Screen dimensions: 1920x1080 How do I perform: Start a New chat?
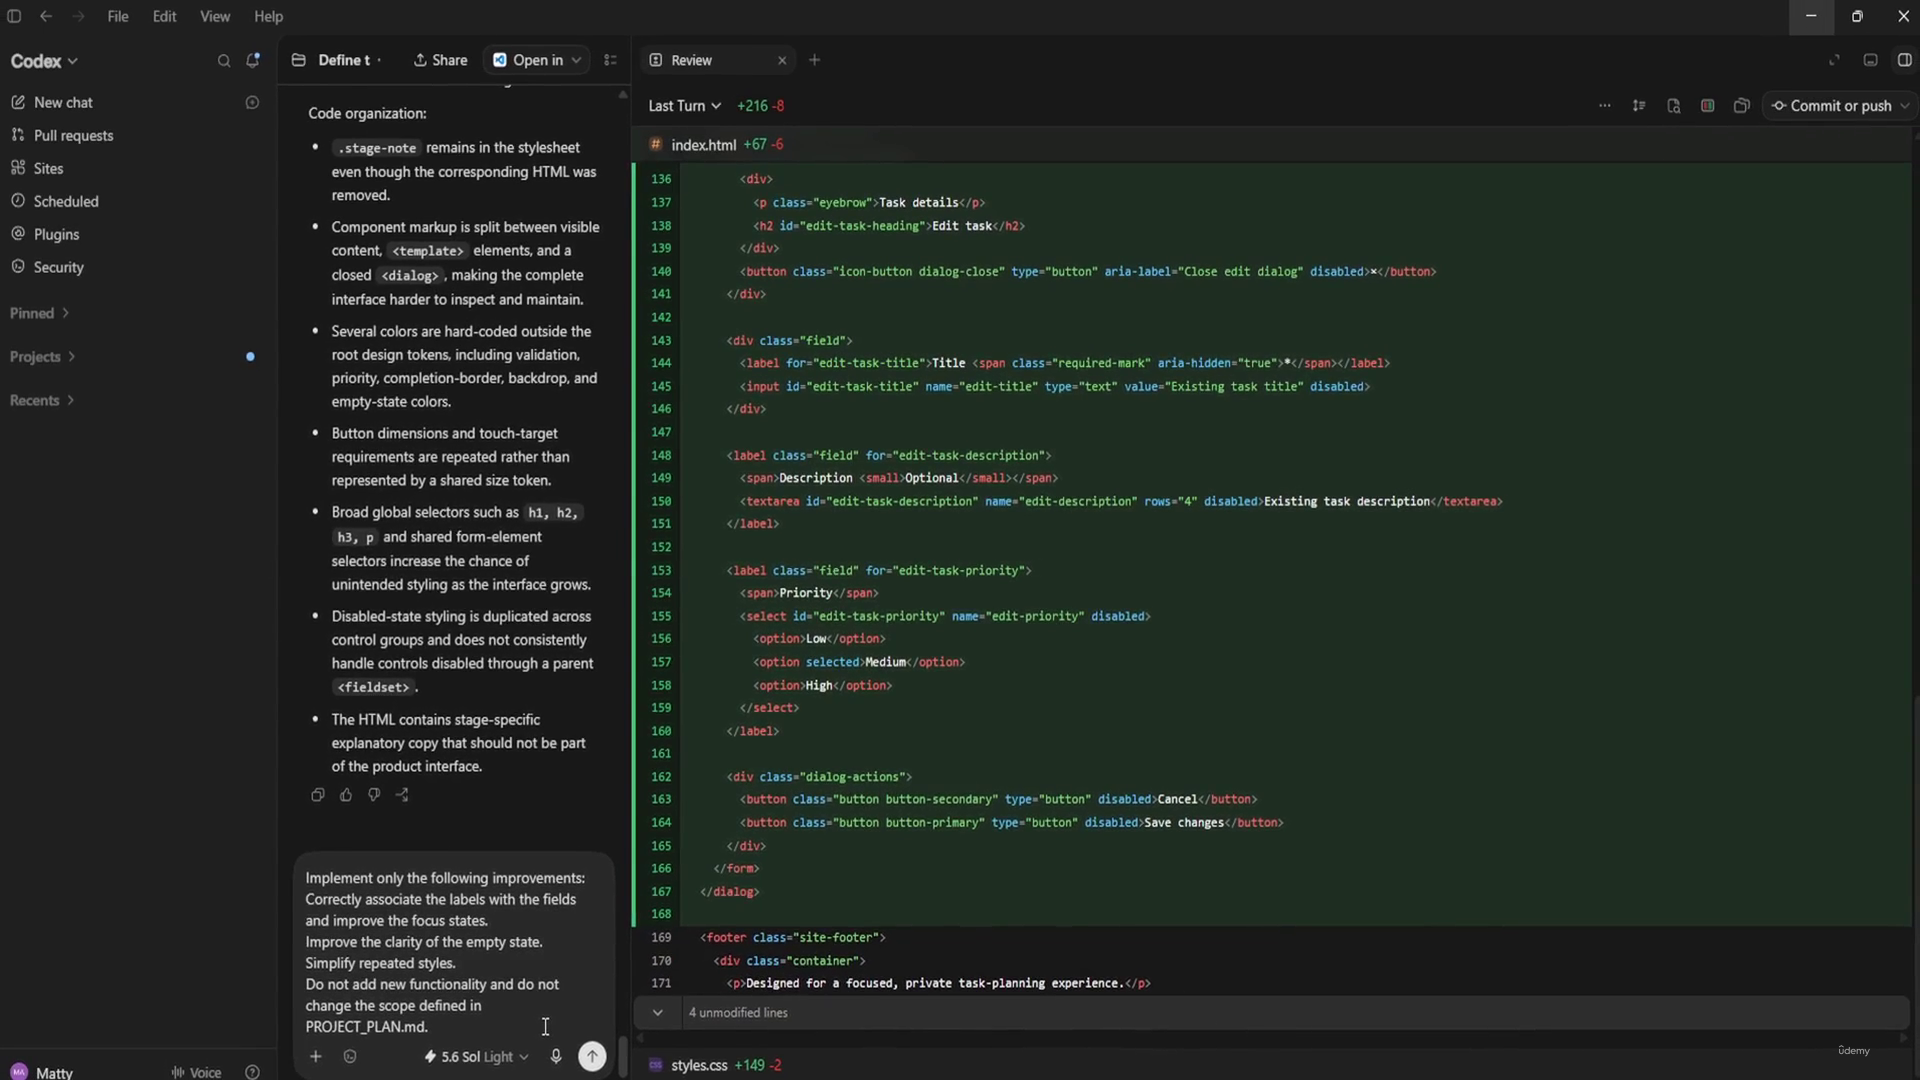[x=63, y=103]
